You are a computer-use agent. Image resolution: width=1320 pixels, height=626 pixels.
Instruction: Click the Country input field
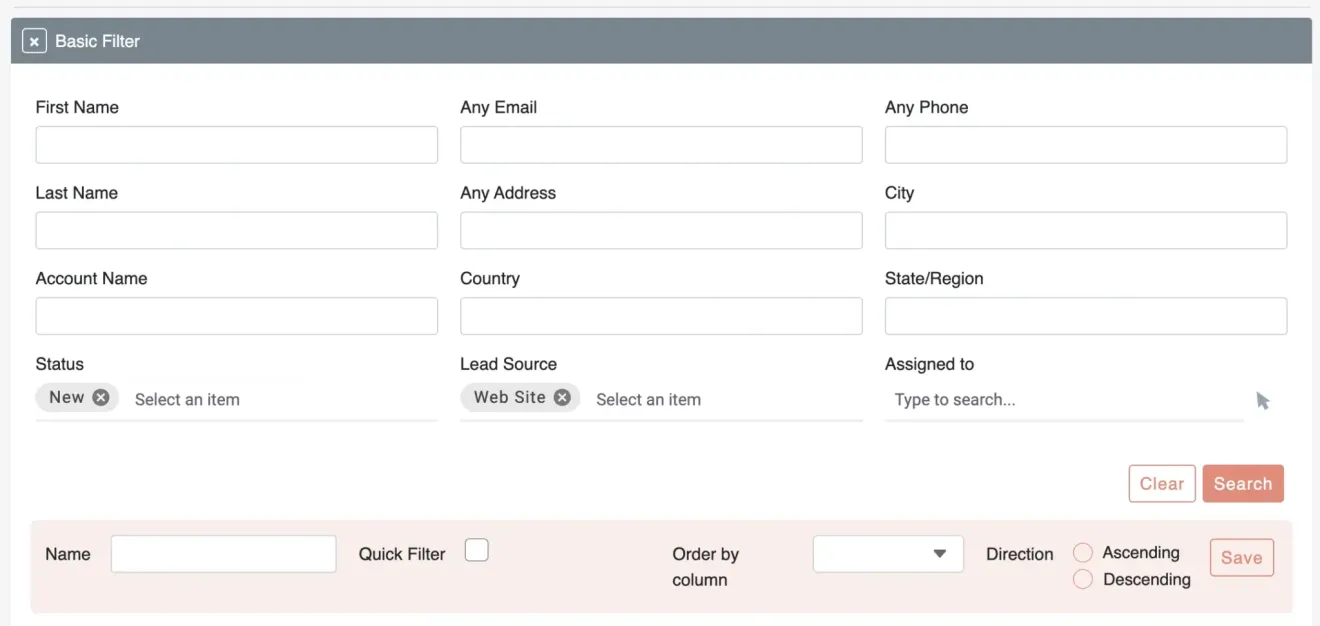661,315
